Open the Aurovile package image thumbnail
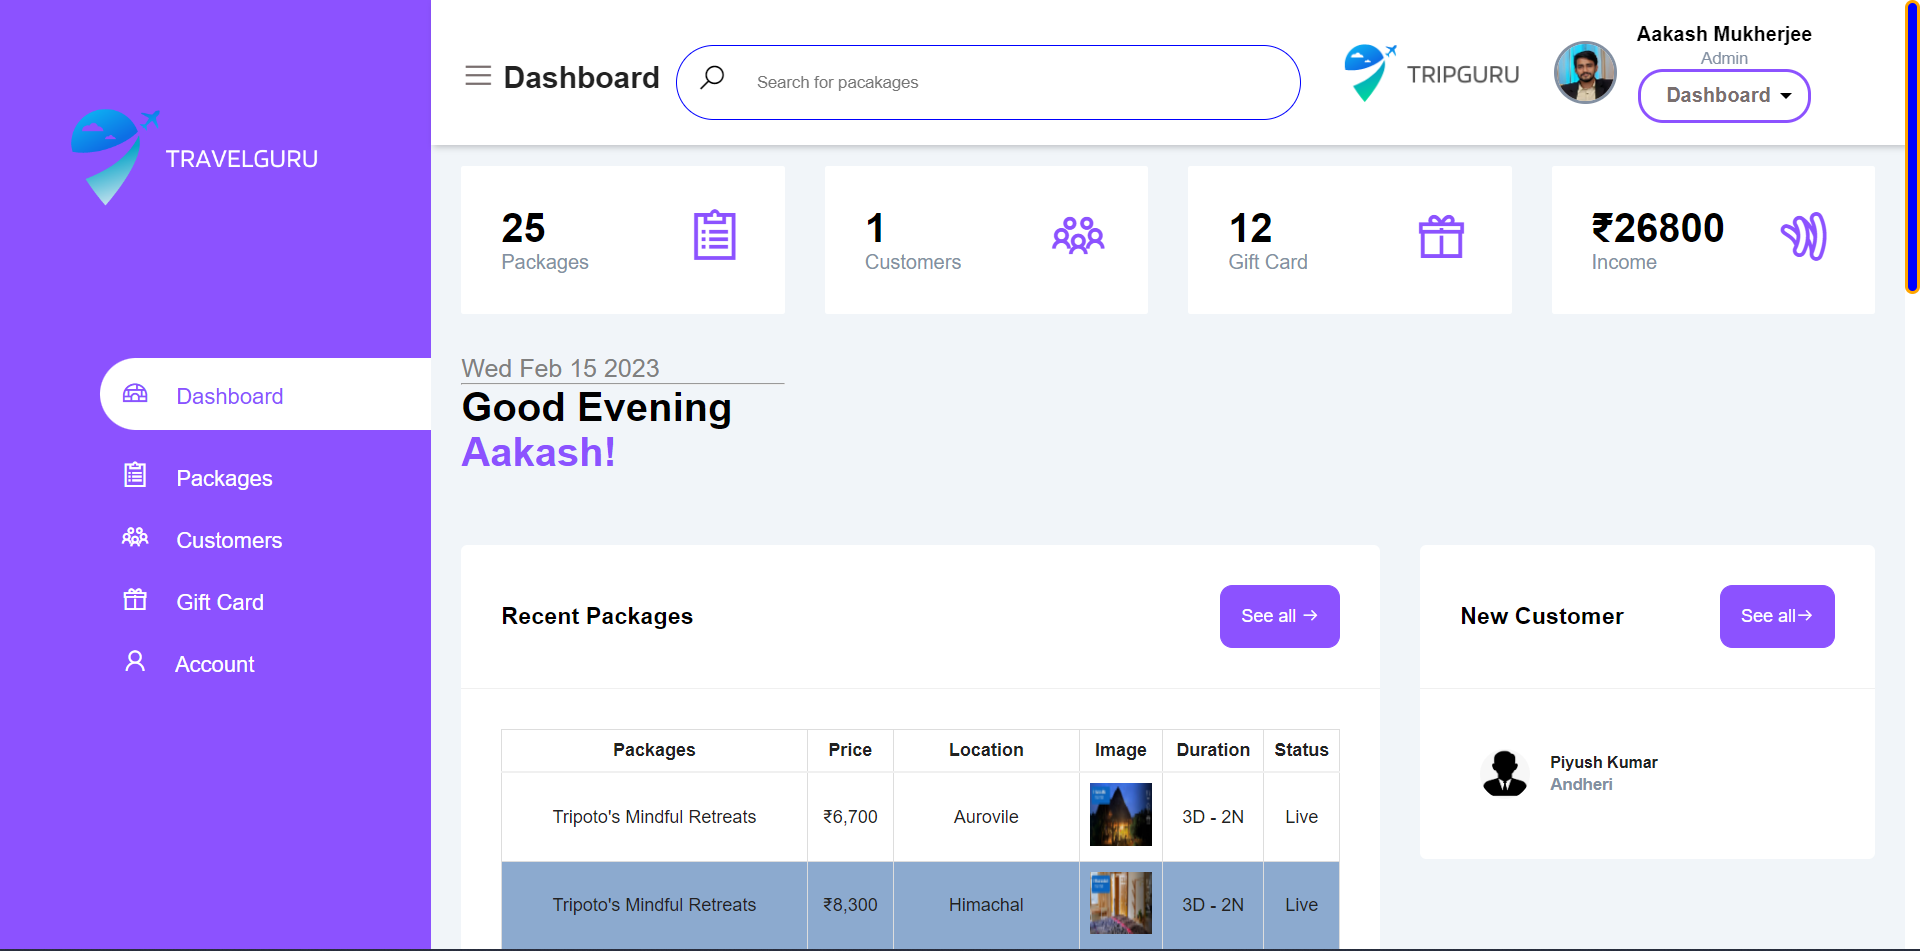The width and height of the screenshot is (1920, 951). [1120, 814]
